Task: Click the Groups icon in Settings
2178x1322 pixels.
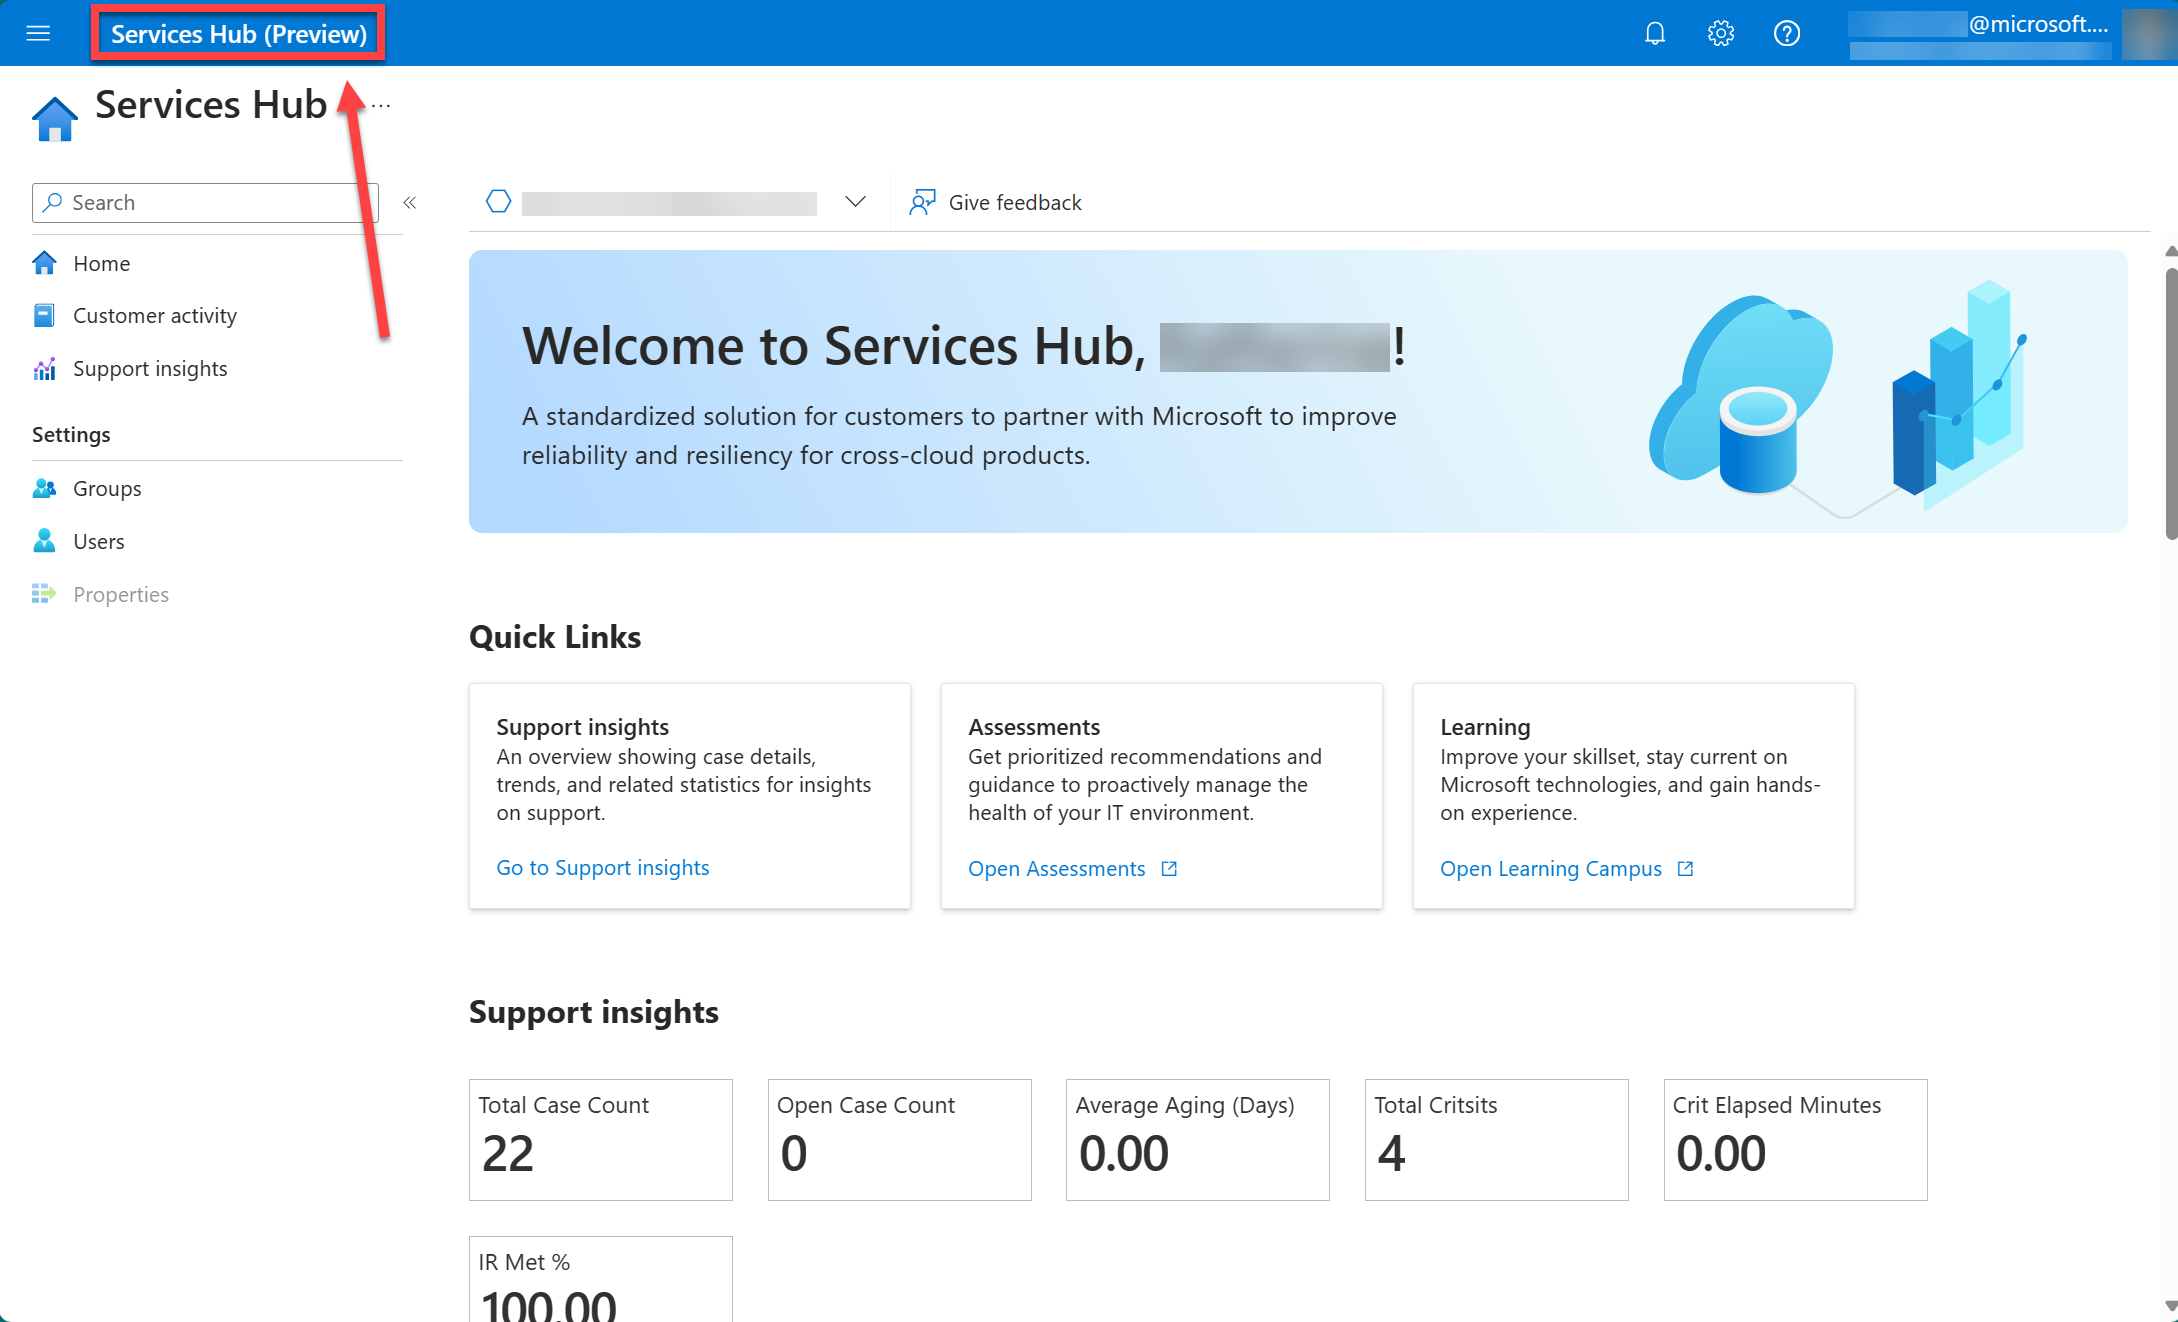Action: [x=44, y=487]
